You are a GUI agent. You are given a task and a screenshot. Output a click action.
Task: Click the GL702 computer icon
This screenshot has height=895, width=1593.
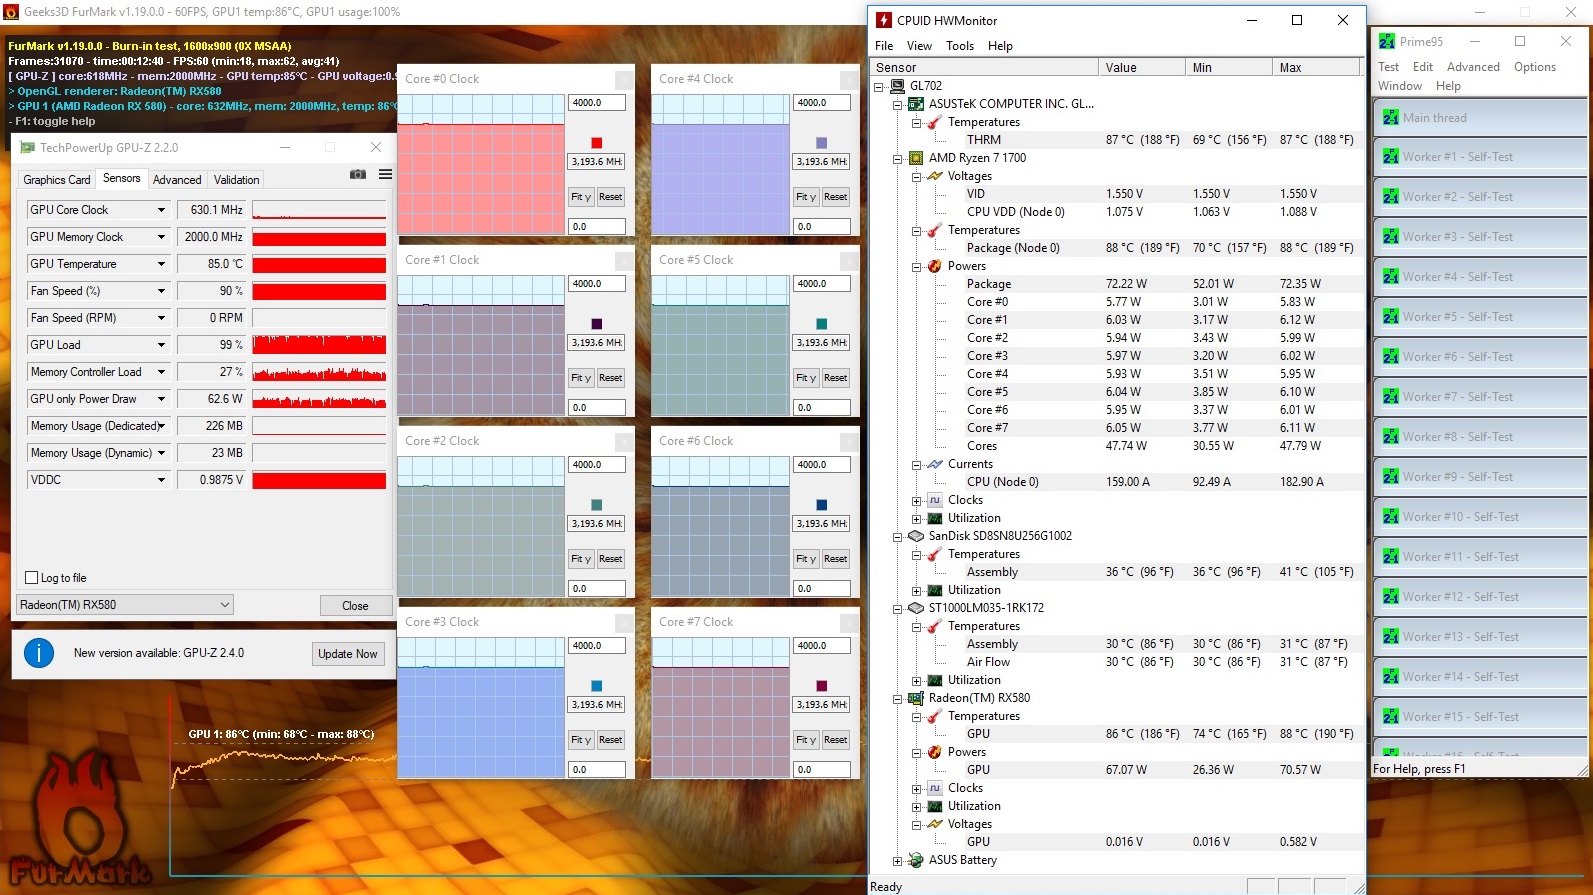[897, 86]
